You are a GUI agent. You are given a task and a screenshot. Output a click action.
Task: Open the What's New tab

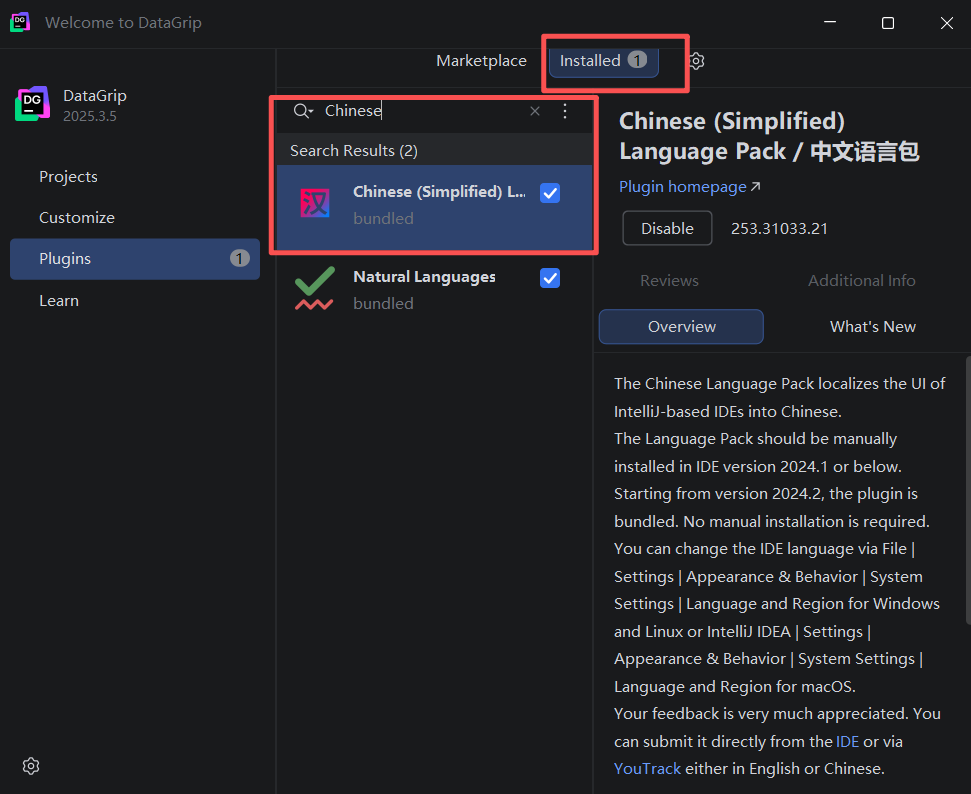(873, 326)
